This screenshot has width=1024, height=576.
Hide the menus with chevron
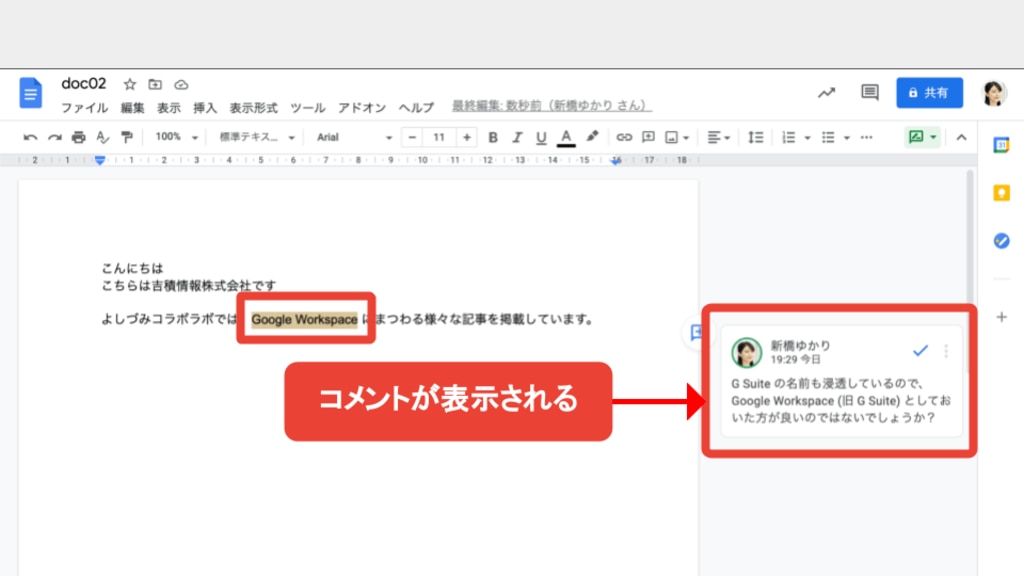point(961,137)
